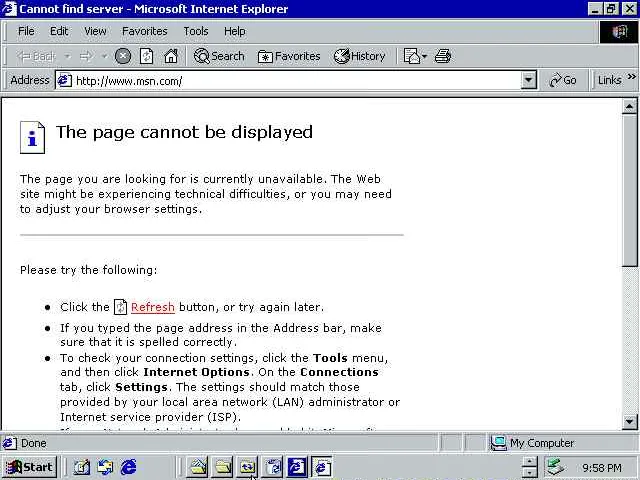
Task: Click the 'Please try the following:' text
Action: (89, 270)
